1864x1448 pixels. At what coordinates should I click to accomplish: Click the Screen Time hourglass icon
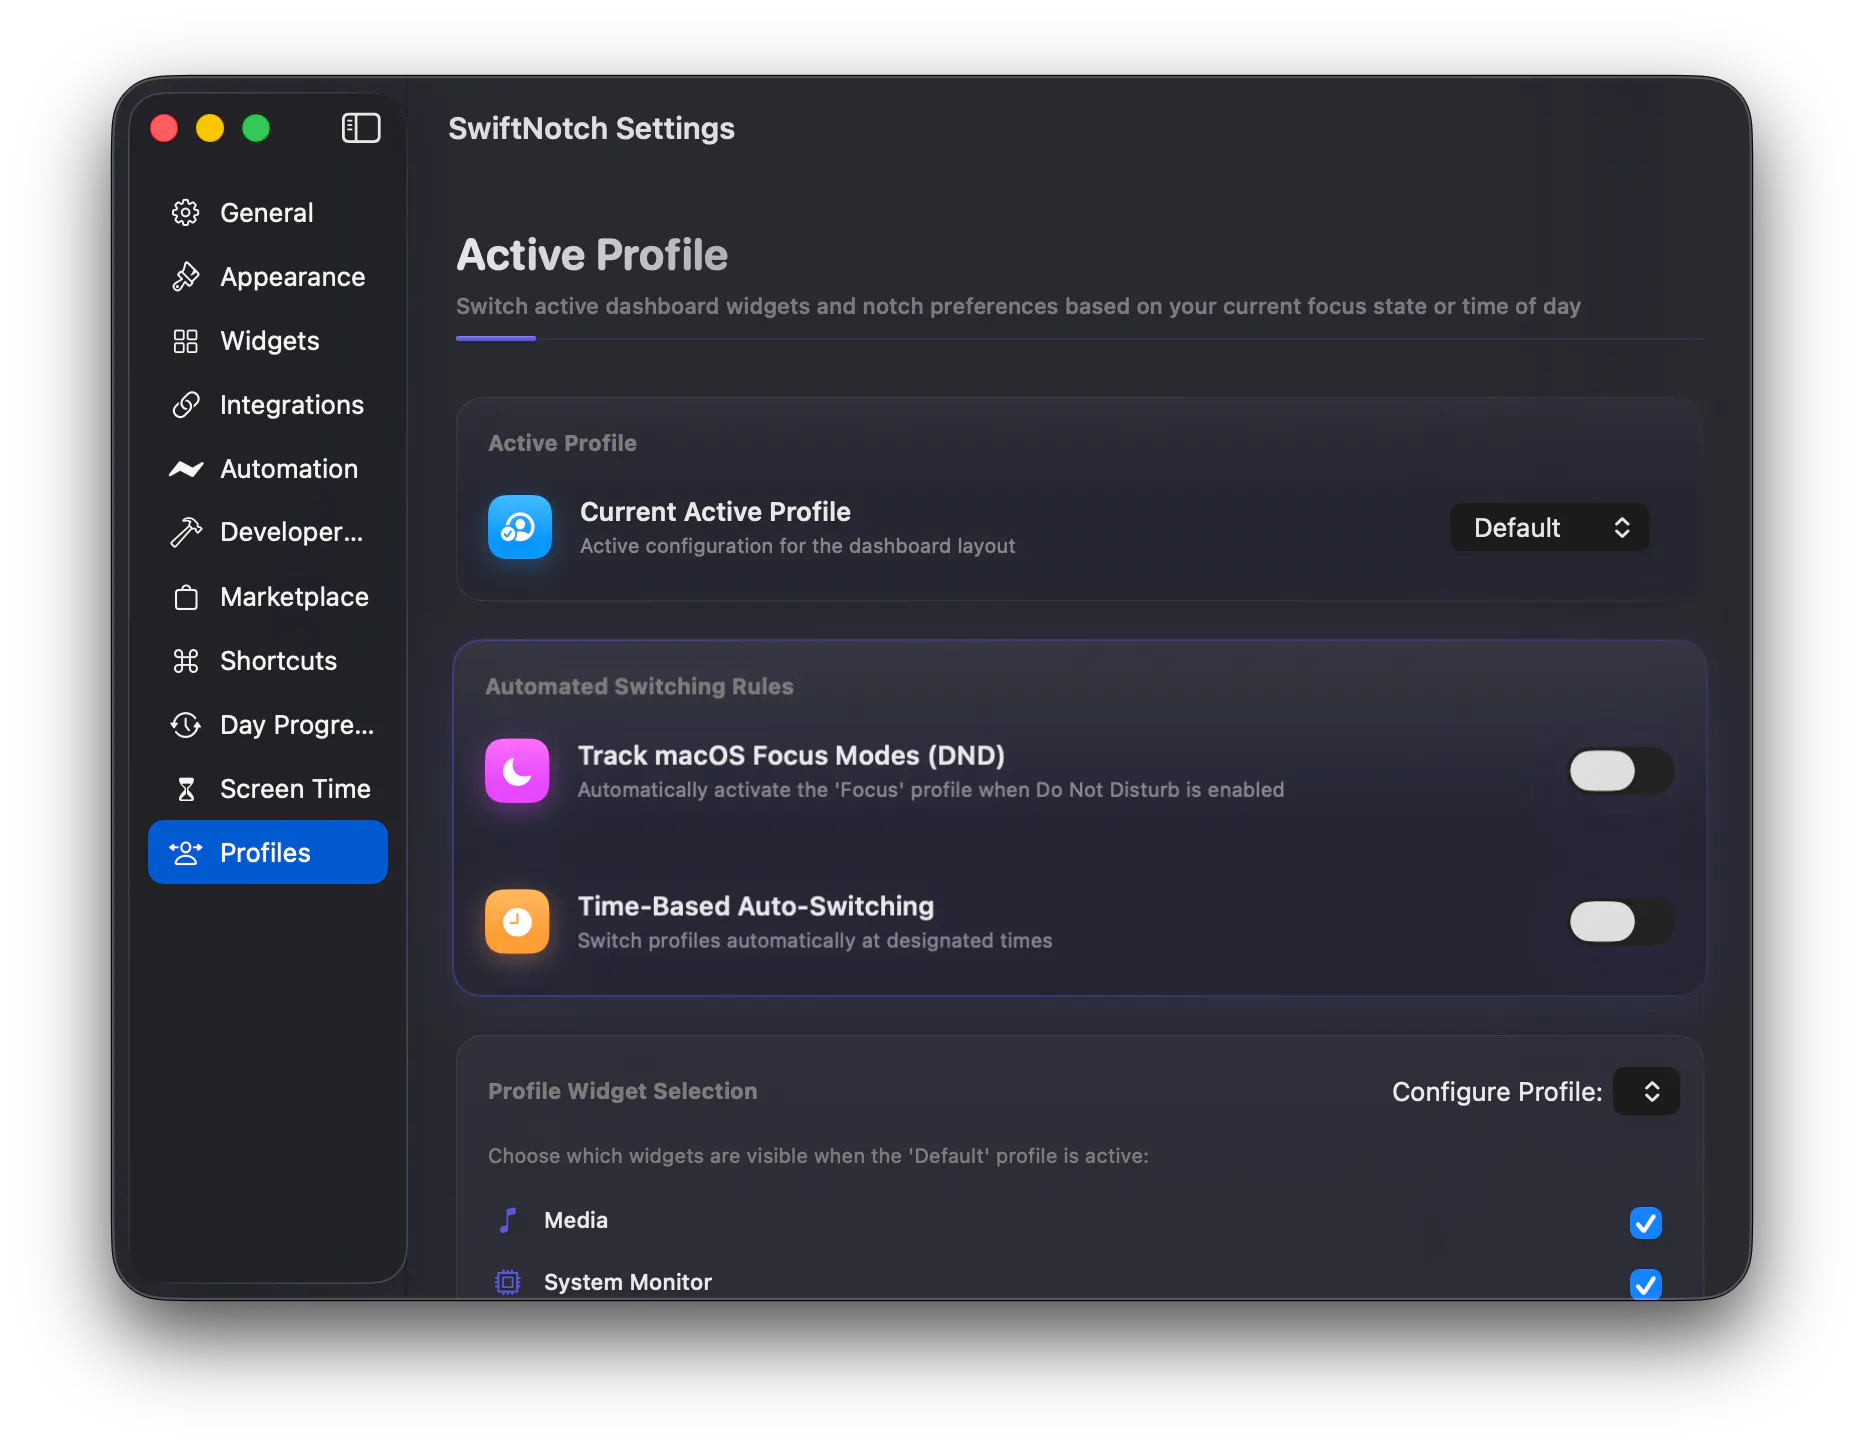(x=186, y=789)
